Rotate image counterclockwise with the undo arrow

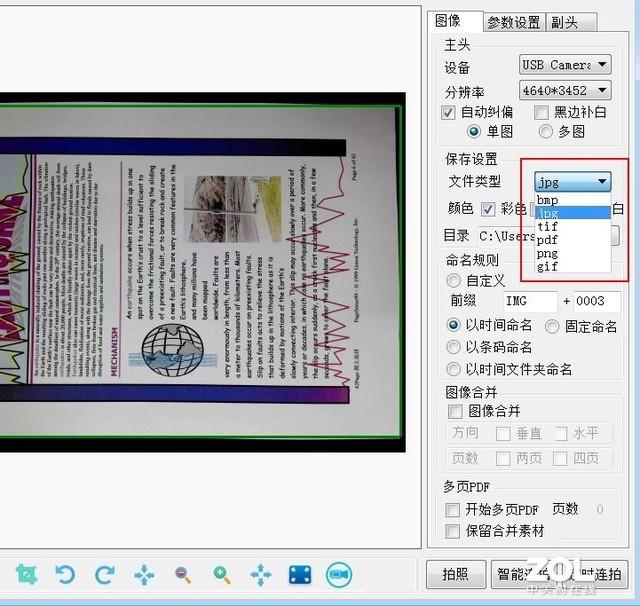(65, 575)
